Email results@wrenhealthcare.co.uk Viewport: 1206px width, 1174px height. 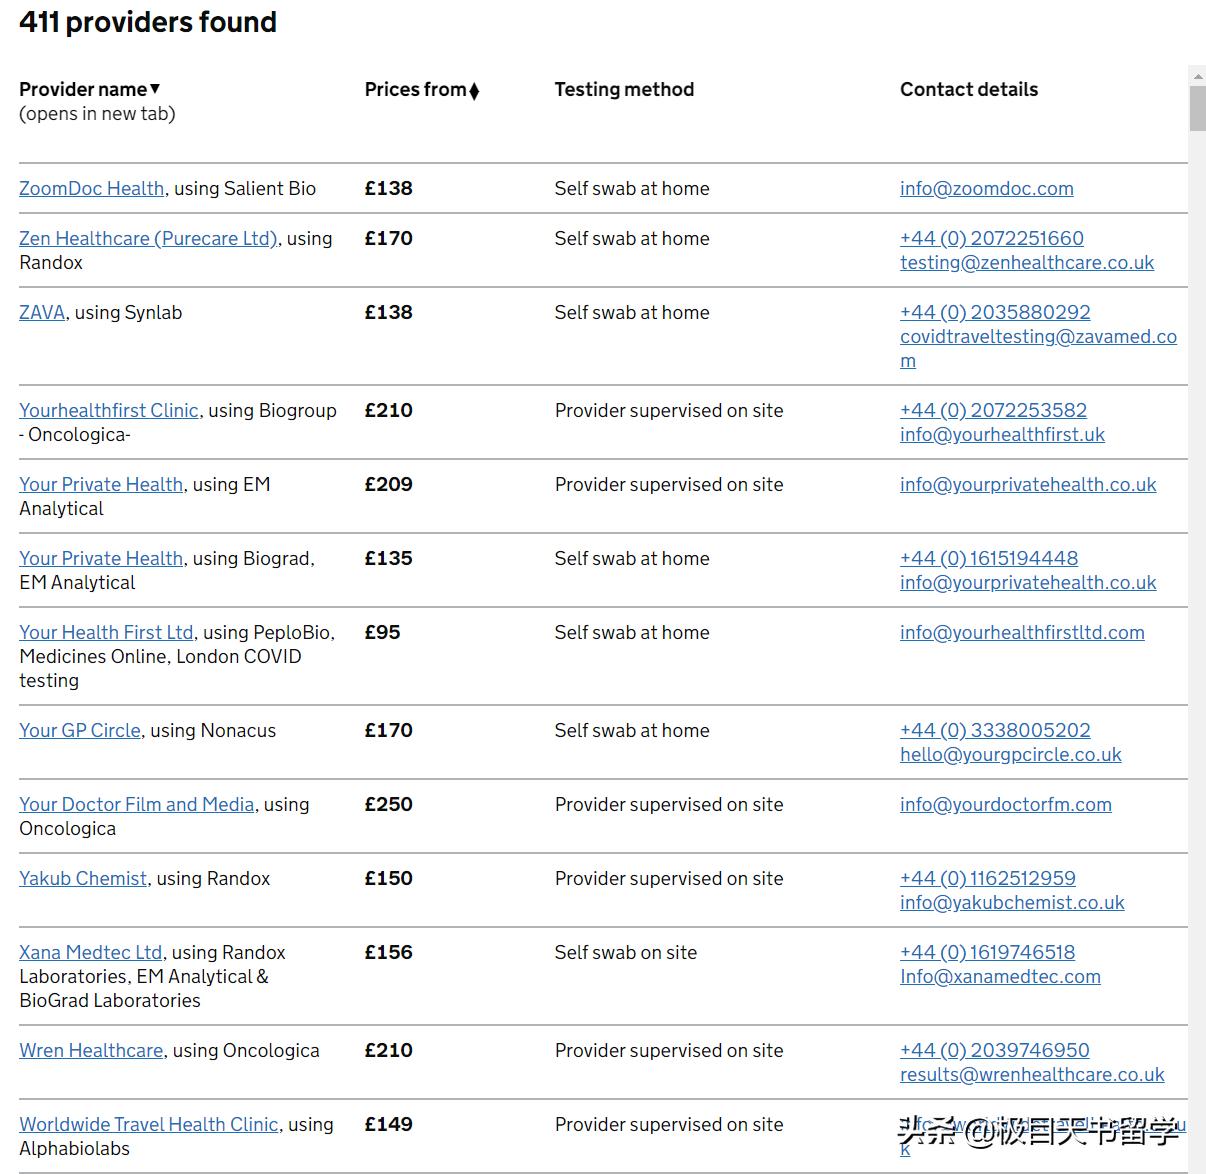tap(1031, 1074)
